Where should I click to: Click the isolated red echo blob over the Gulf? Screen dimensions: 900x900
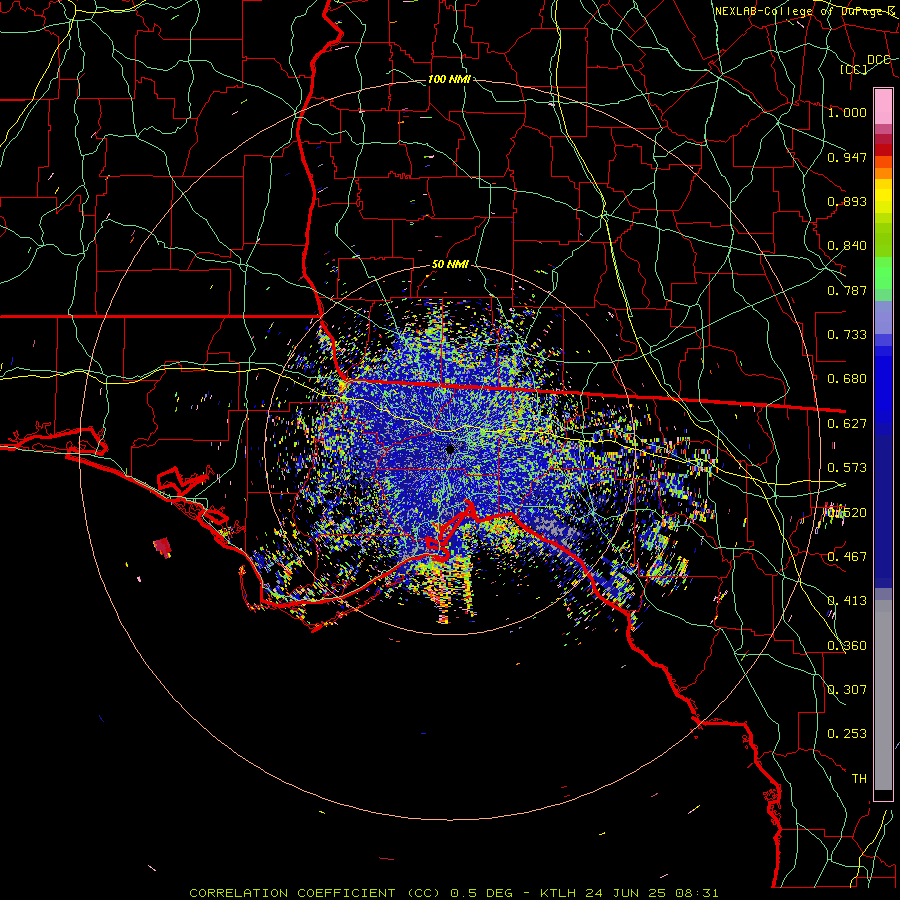pos(163,547)
